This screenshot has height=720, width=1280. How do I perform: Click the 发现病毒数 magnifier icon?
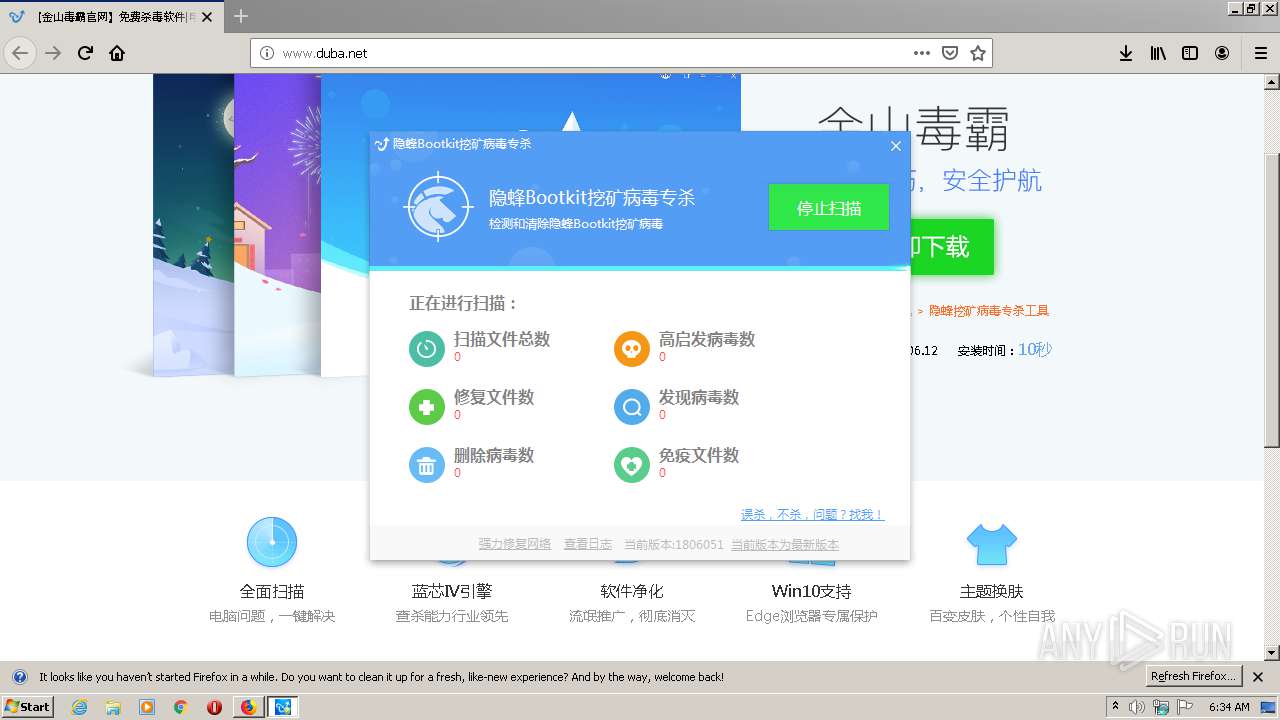[632, 407]
